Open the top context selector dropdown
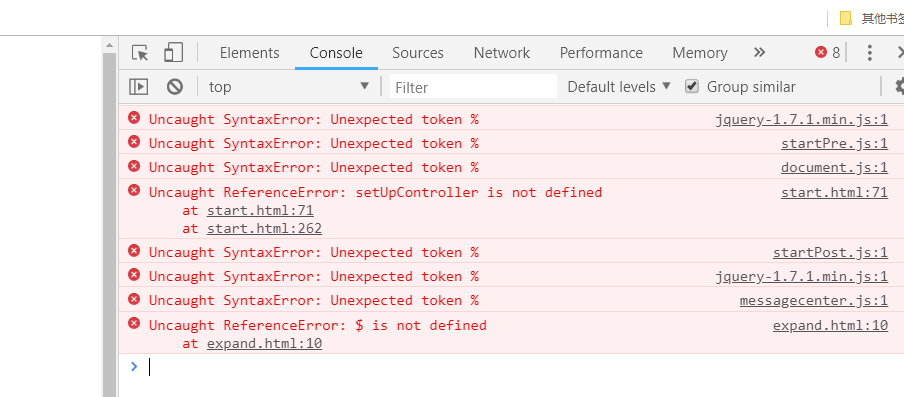 point(289,87)
